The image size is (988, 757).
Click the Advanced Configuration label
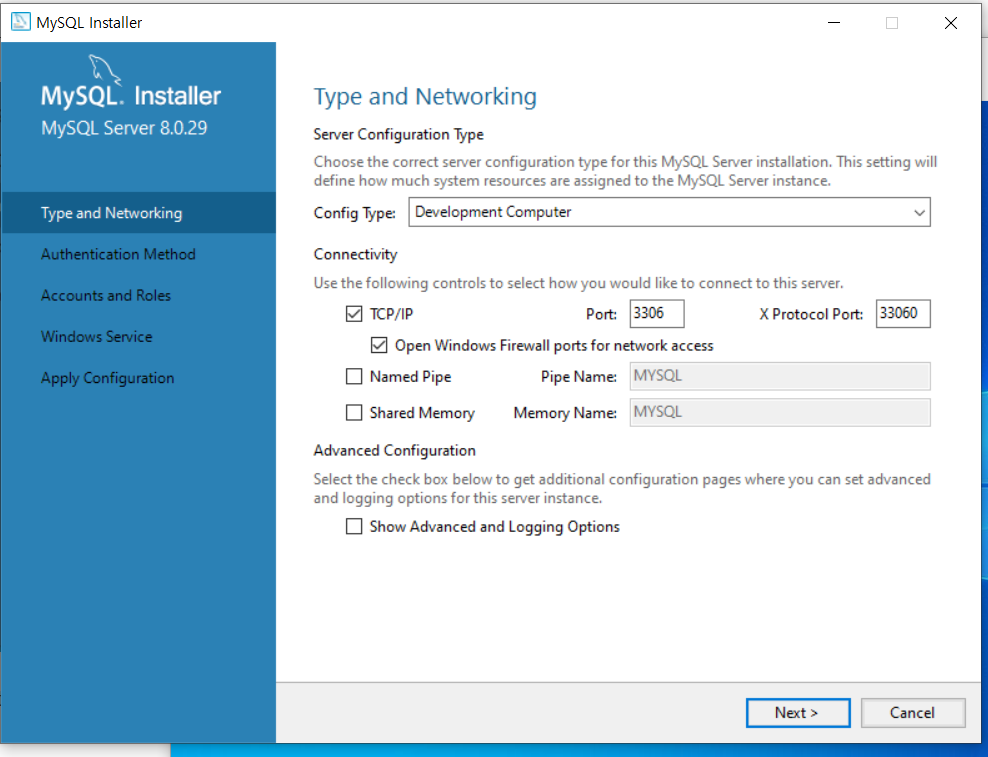395,451
